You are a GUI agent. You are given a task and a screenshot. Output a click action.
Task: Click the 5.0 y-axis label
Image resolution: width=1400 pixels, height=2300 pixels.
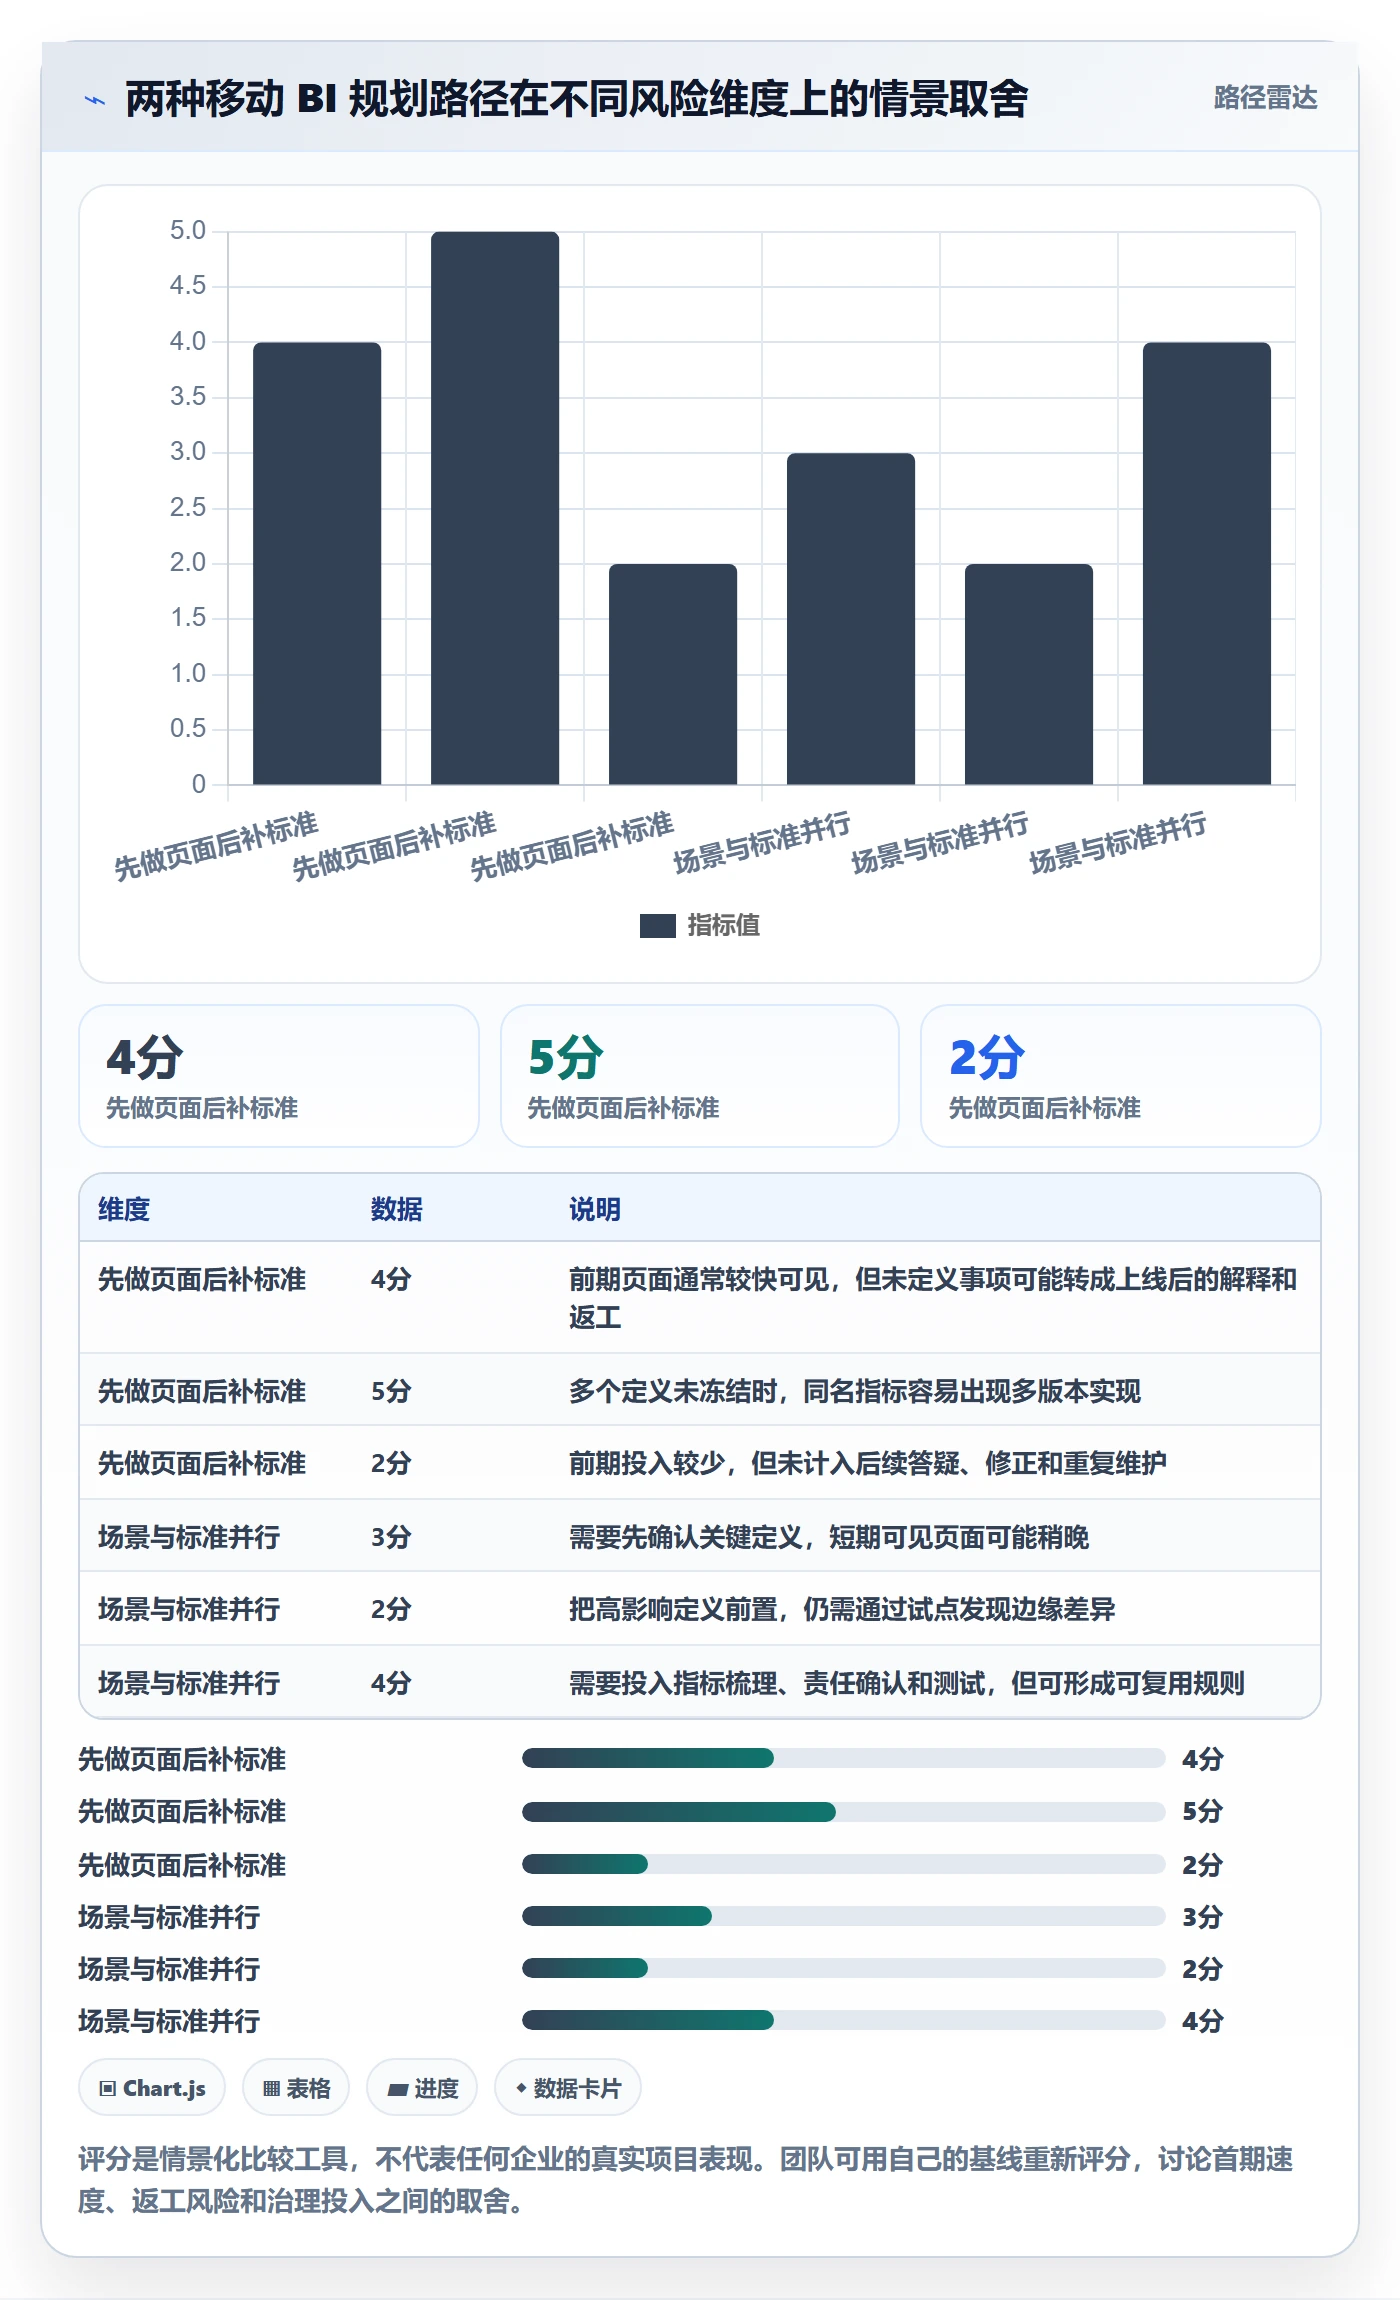coord(187,231)
